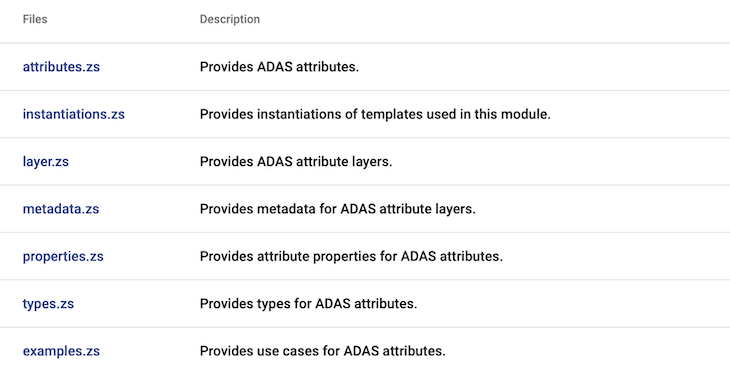Open the types.zs file link
This screenshot has height=373, width=730.
48,304
